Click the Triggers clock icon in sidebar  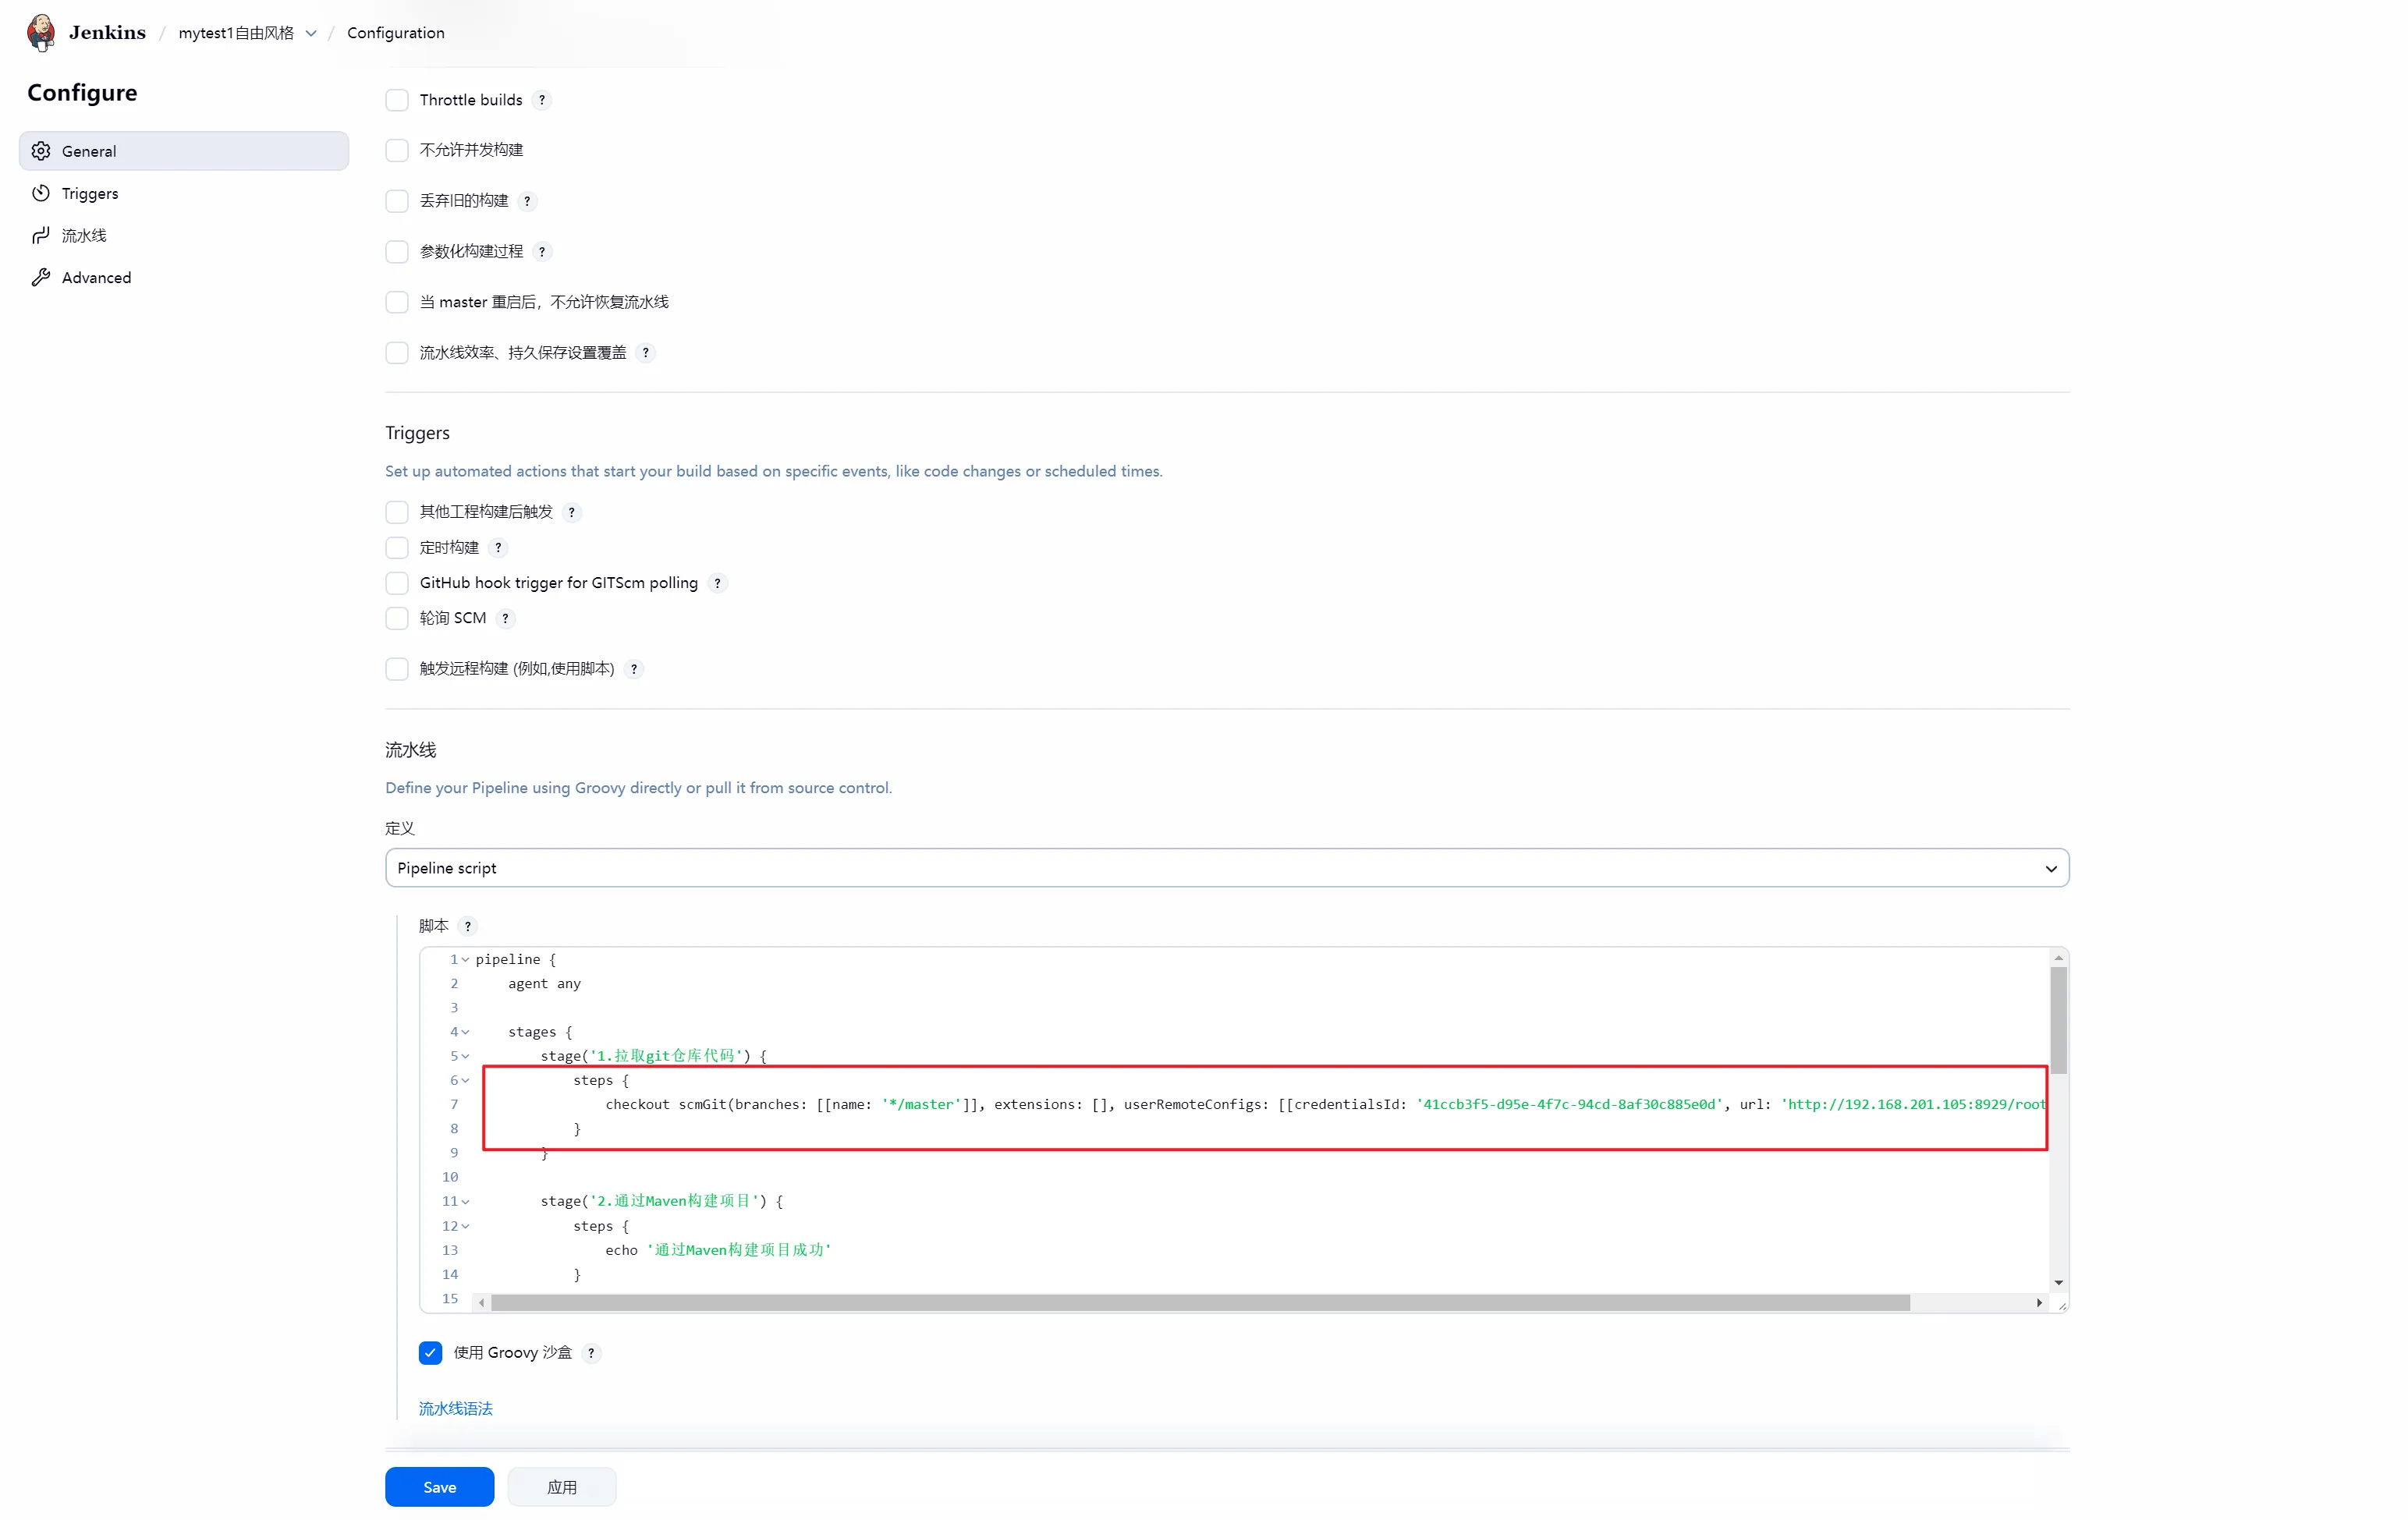coord(41,193)
